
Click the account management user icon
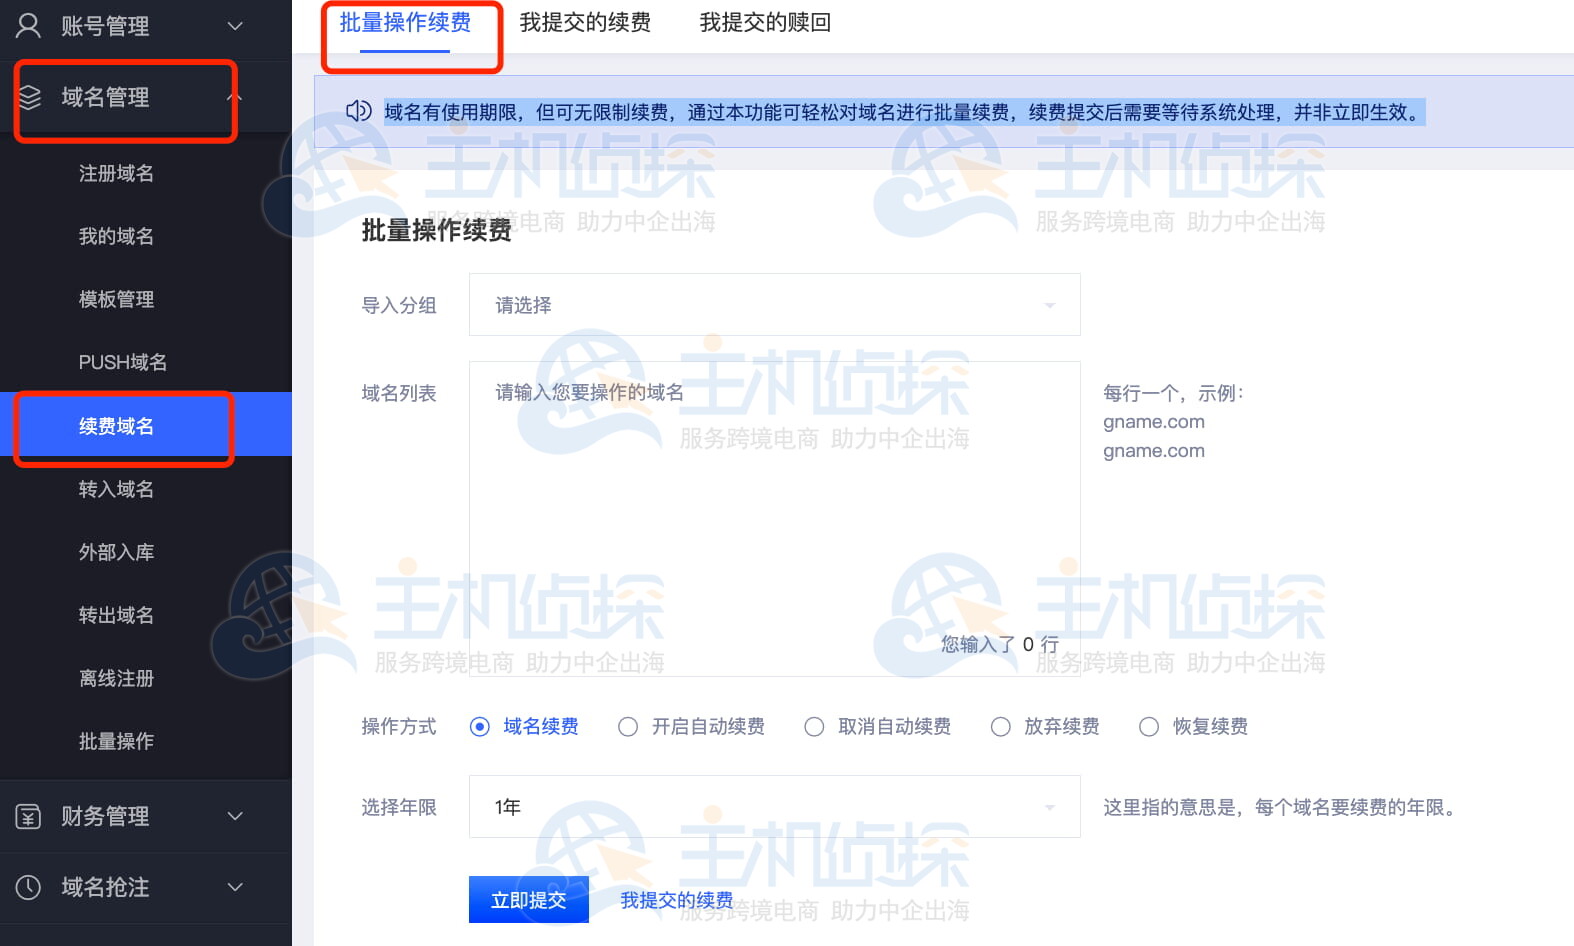click(x=29, y=26)
